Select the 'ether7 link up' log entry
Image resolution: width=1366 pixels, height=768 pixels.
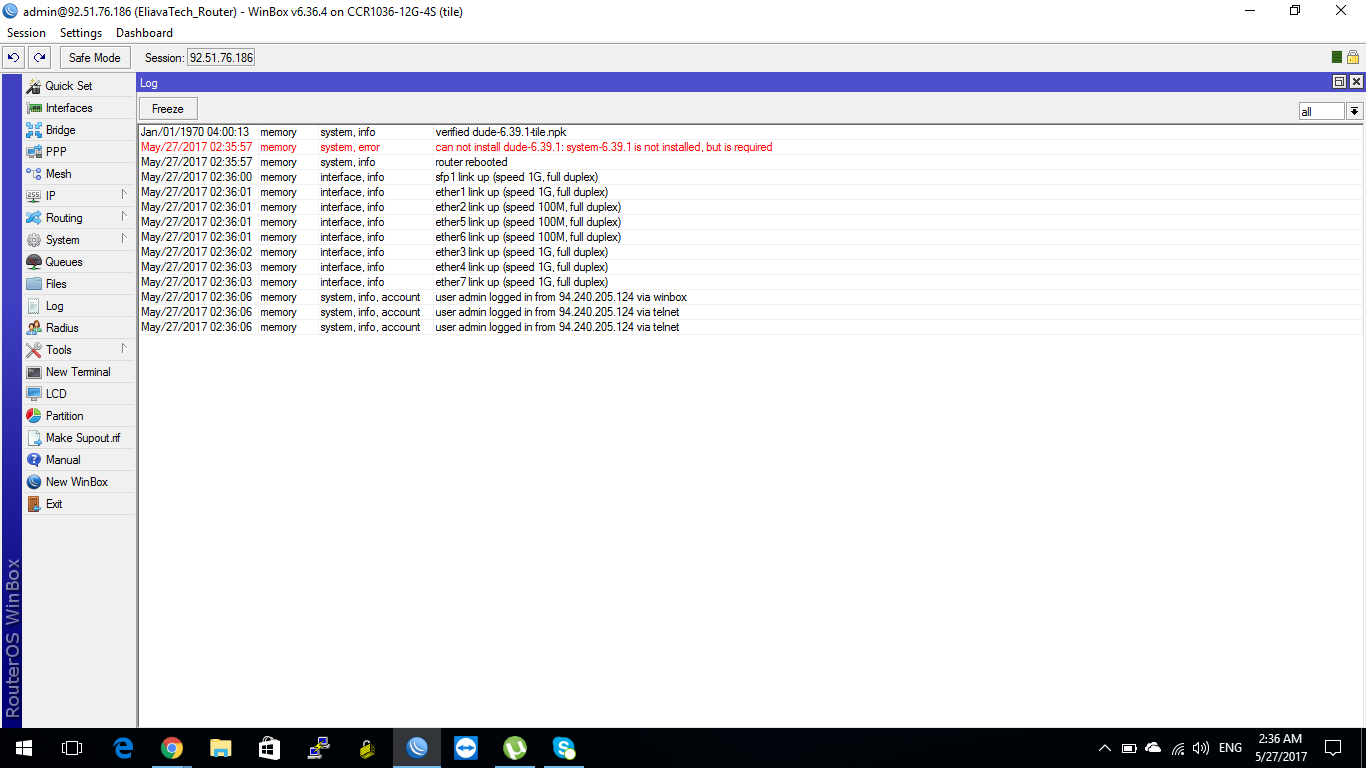click(750, 282)
